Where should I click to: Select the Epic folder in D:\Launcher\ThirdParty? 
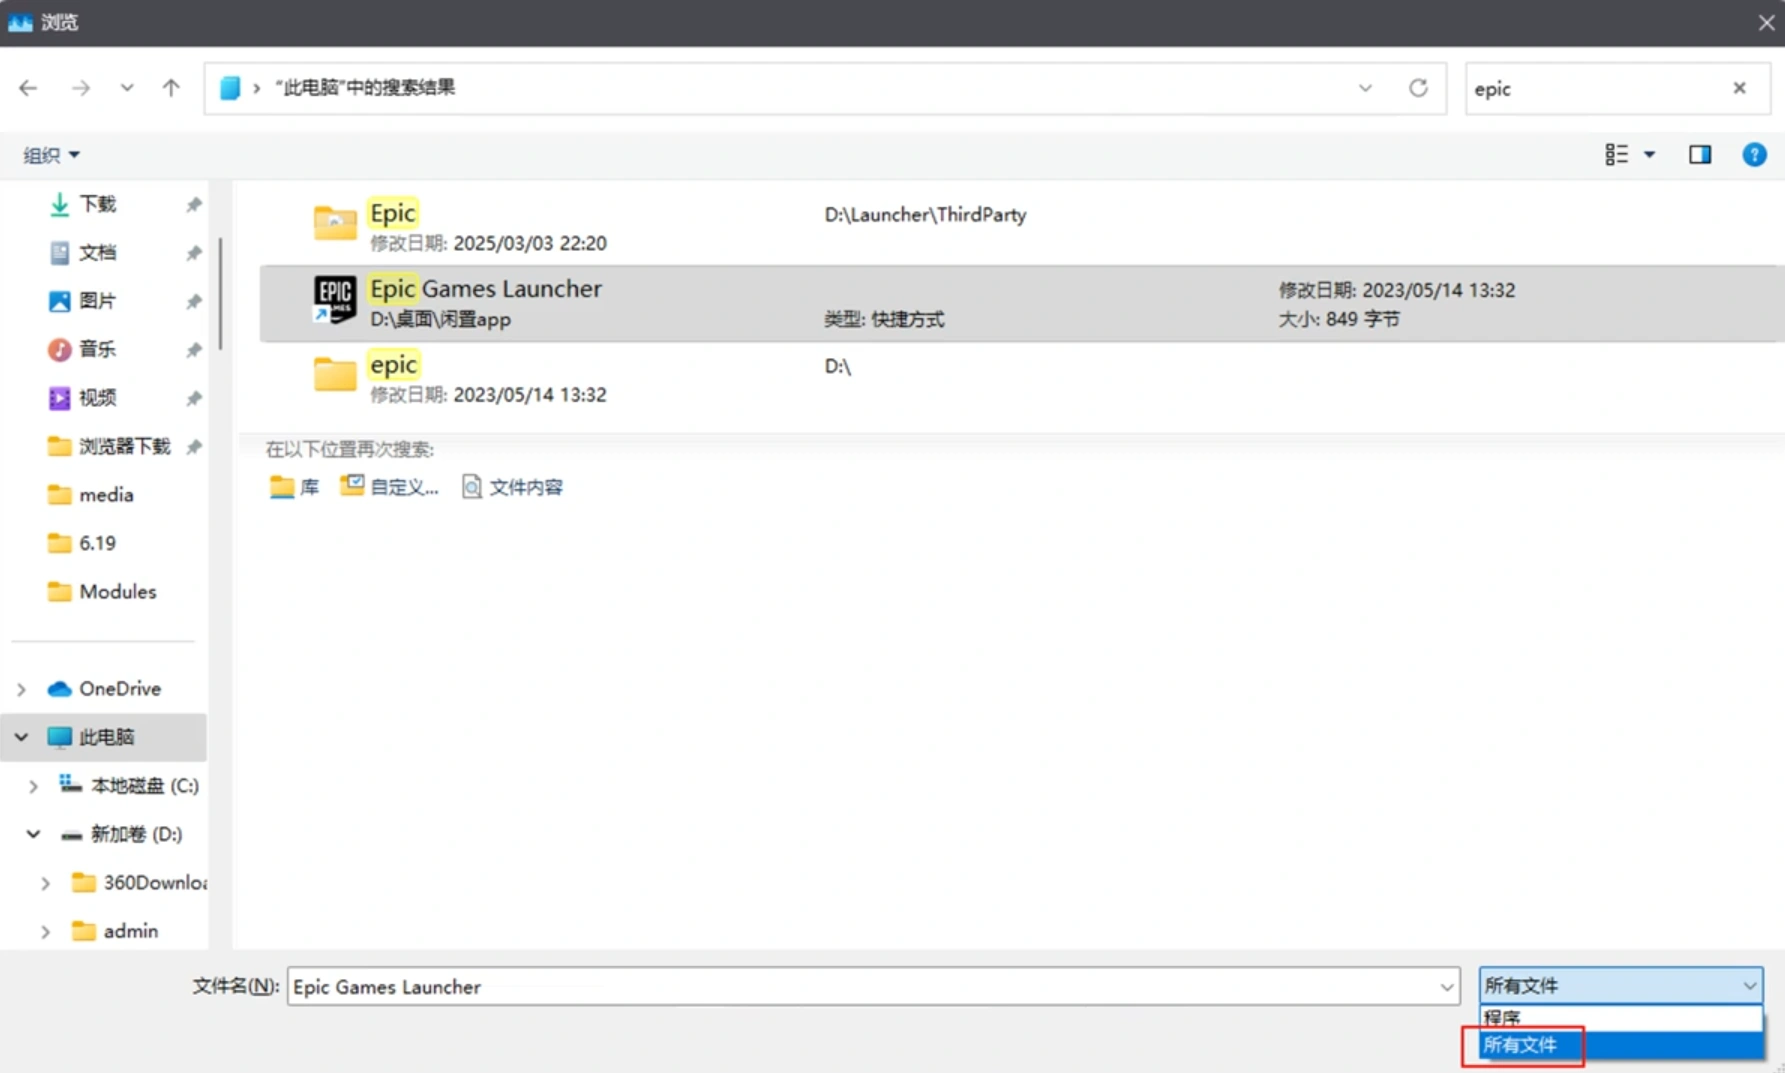1020,227
